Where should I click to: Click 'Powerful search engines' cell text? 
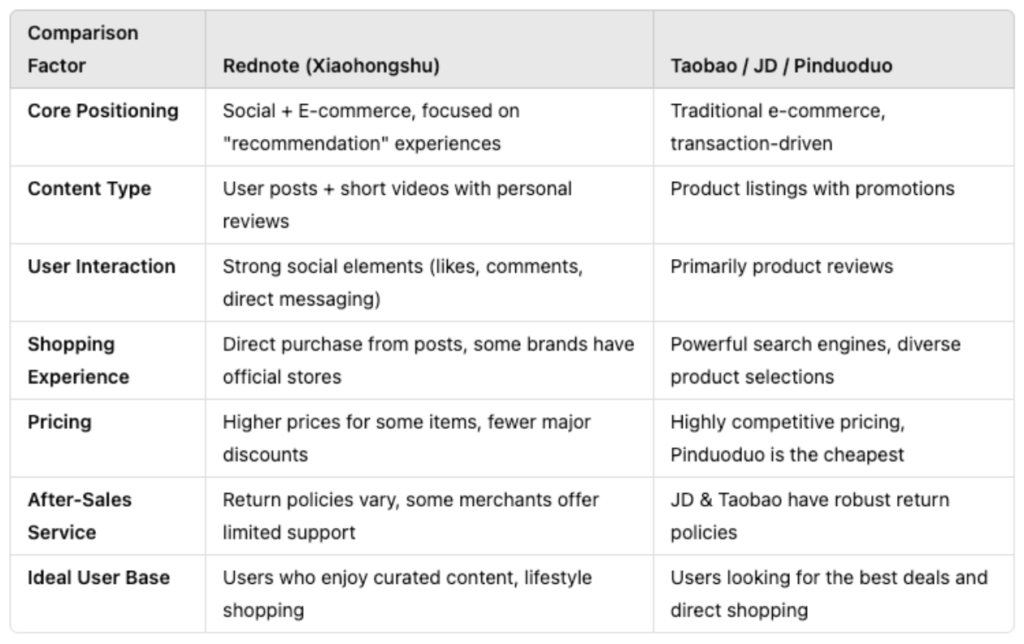pyautogui.click(x=816, y=361)
